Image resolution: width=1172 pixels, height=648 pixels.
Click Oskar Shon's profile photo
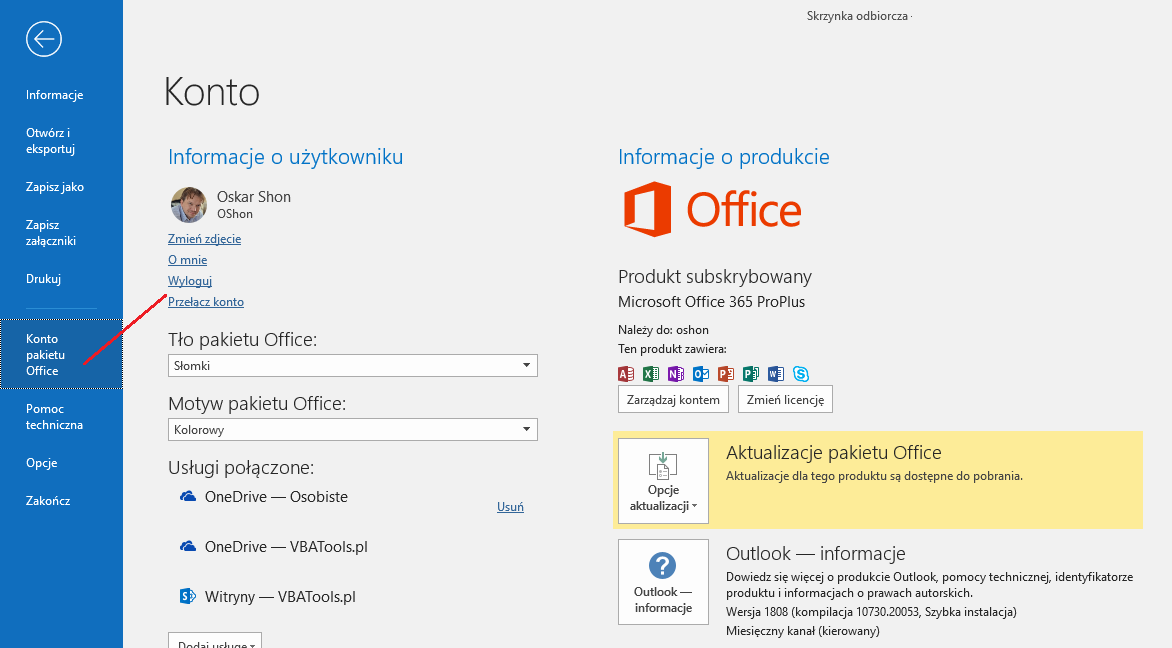pyautogui.click(x=189, y=205)
